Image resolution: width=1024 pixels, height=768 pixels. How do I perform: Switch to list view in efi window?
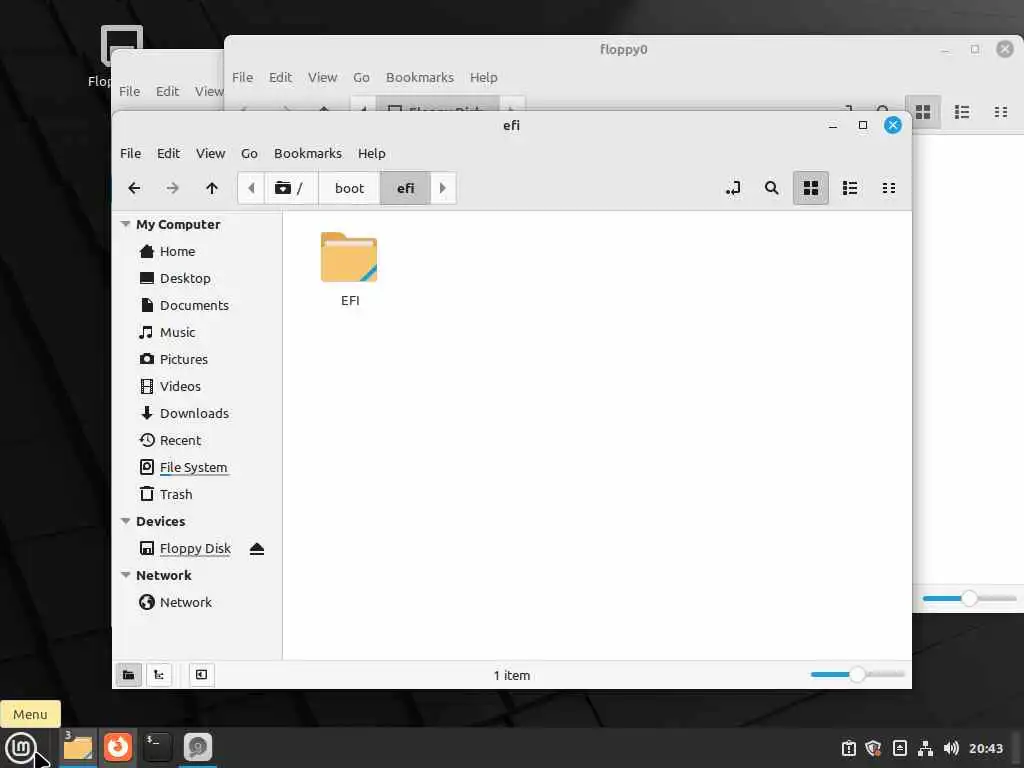pyautogui.click(x=850, y=188)
